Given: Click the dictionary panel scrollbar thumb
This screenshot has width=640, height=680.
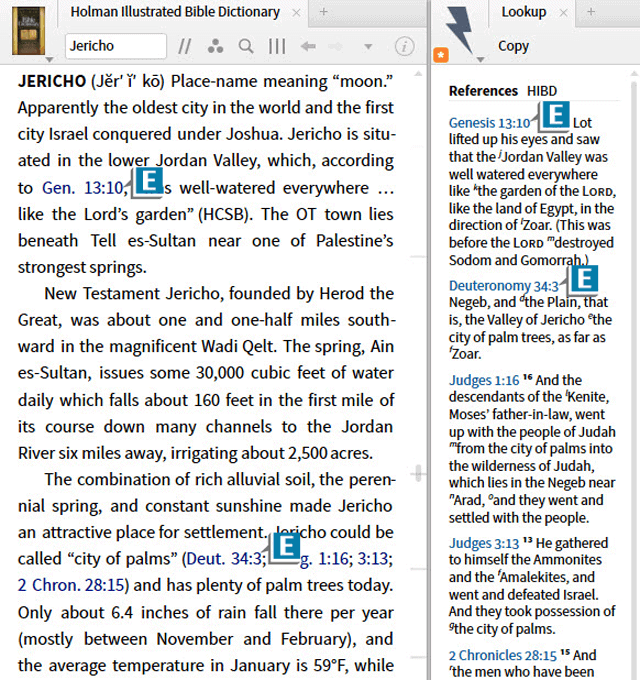Looking at the screenshot, I should (x=418, y=473).
